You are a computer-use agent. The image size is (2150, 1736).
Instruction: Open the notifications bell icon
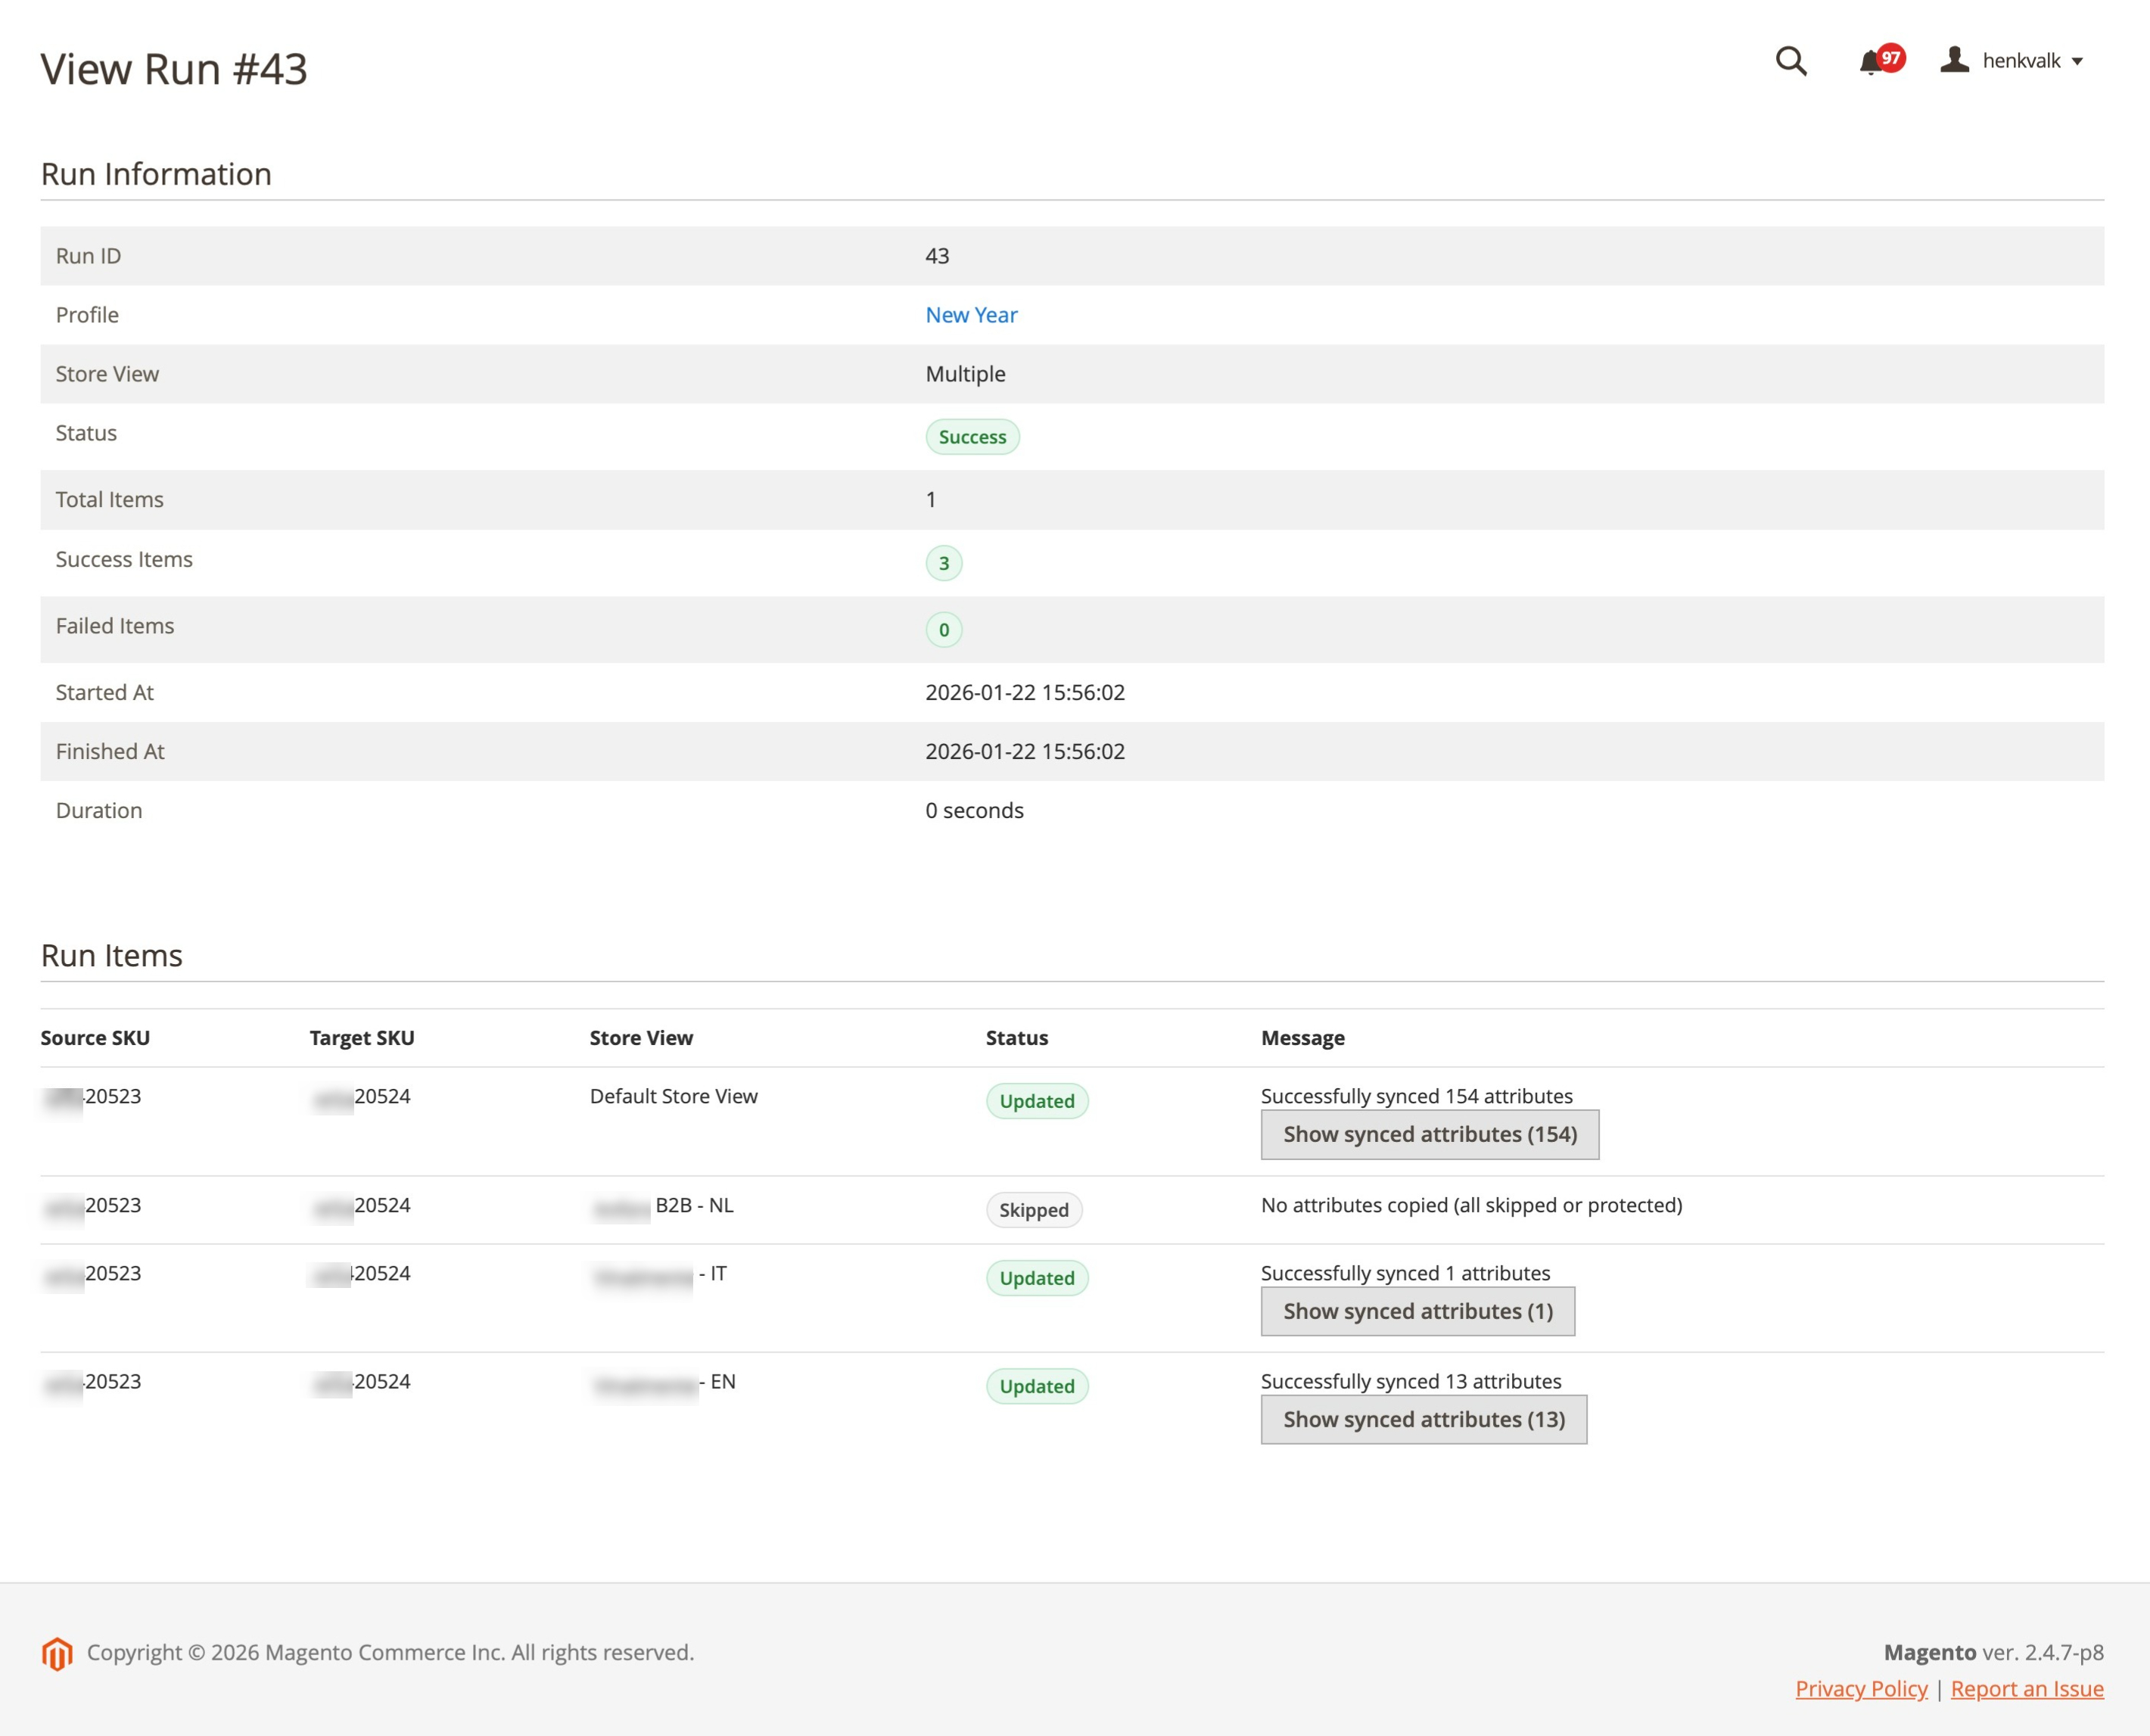point(1868,63)
